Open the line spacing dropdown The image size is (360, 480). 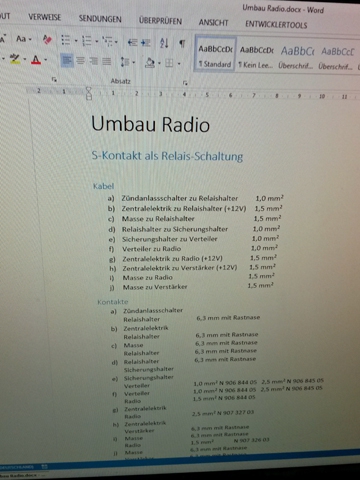click(x=128, y=62)
